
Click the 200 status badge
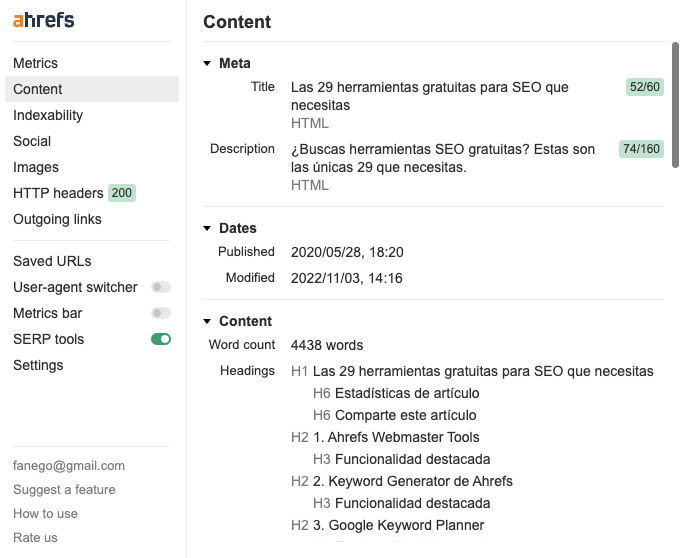click(122, 193)
